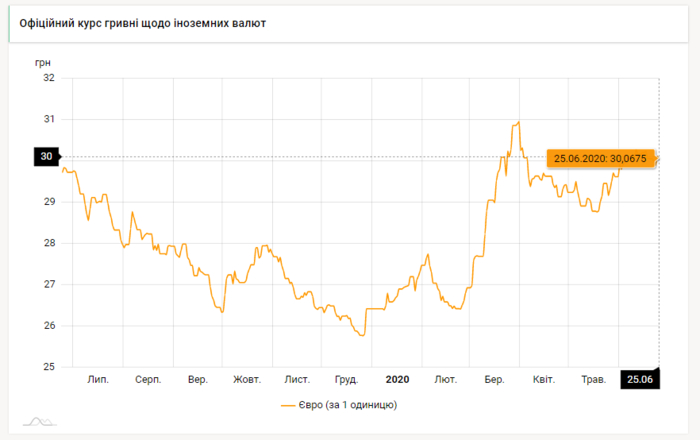Click the 32 value on the vertical axis
Viewport: 700px width, 440px height.
coord(48,77)
